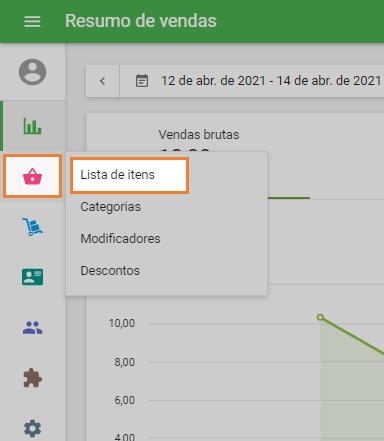384x441 pixels.
Task: Open the Customers people icon
Action: click(x=32, y=328)
